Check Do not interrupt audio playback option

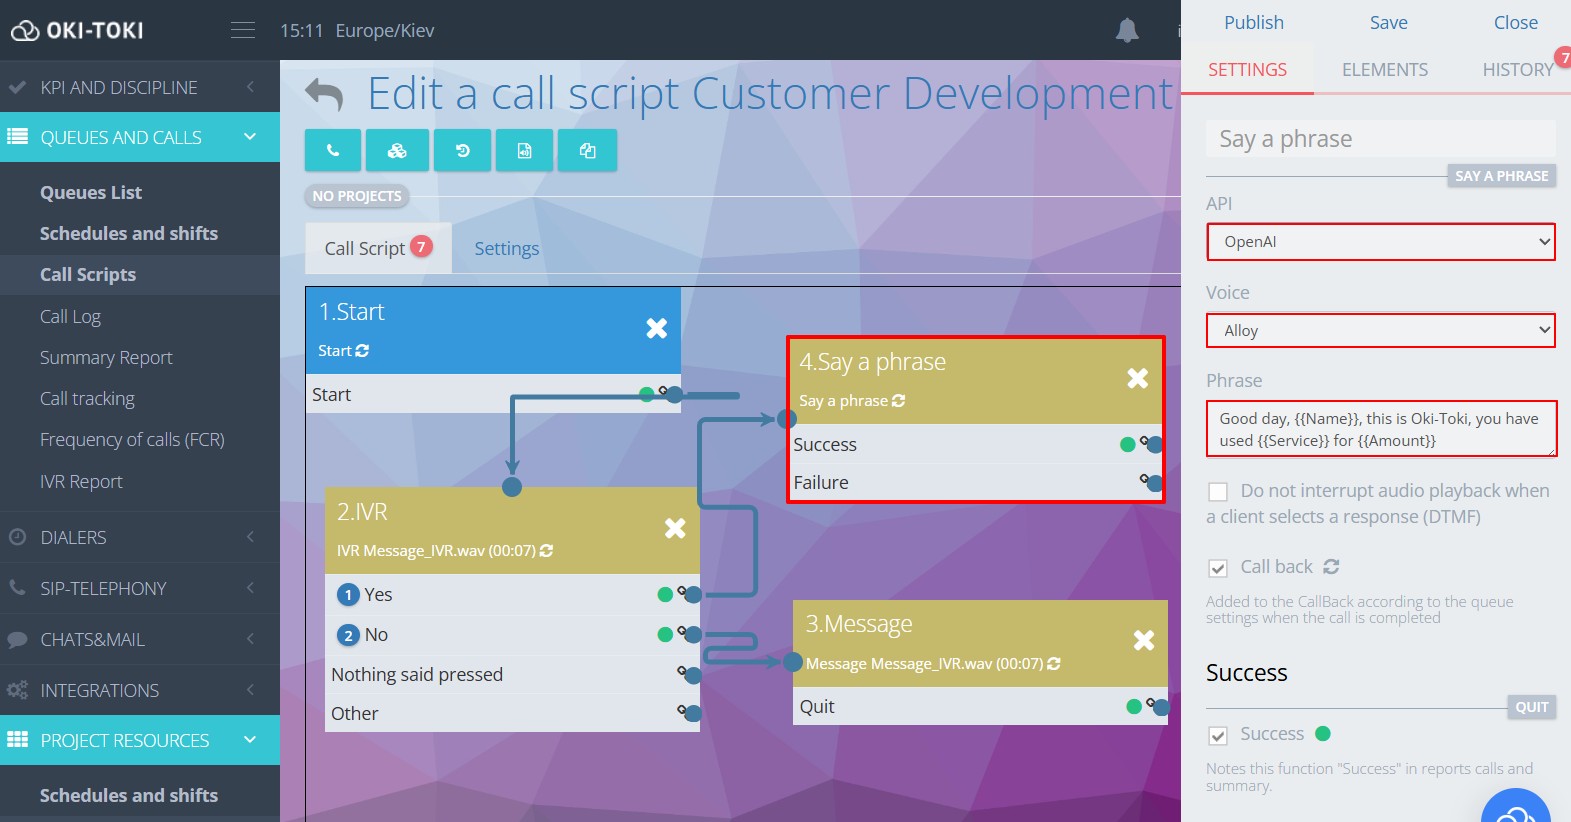point(1218,492)
